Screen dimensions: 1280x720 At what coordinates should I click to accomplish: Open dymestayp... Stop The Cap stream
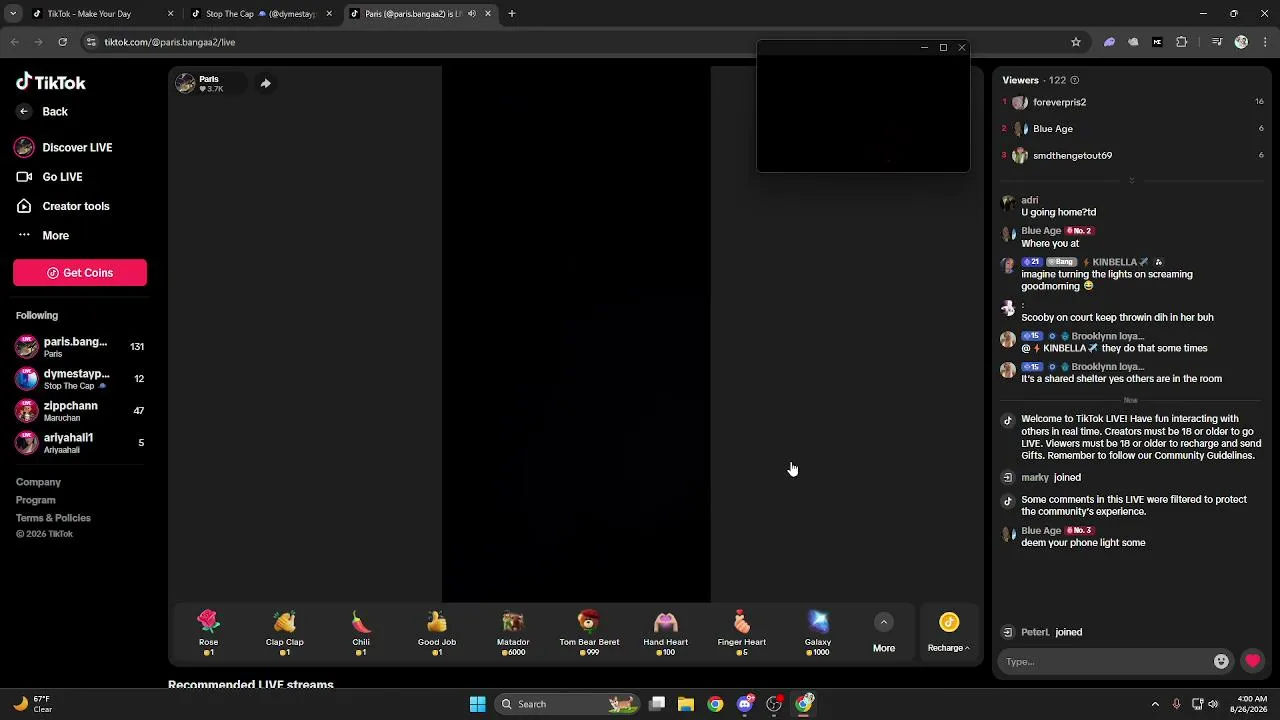pos(80,379)
